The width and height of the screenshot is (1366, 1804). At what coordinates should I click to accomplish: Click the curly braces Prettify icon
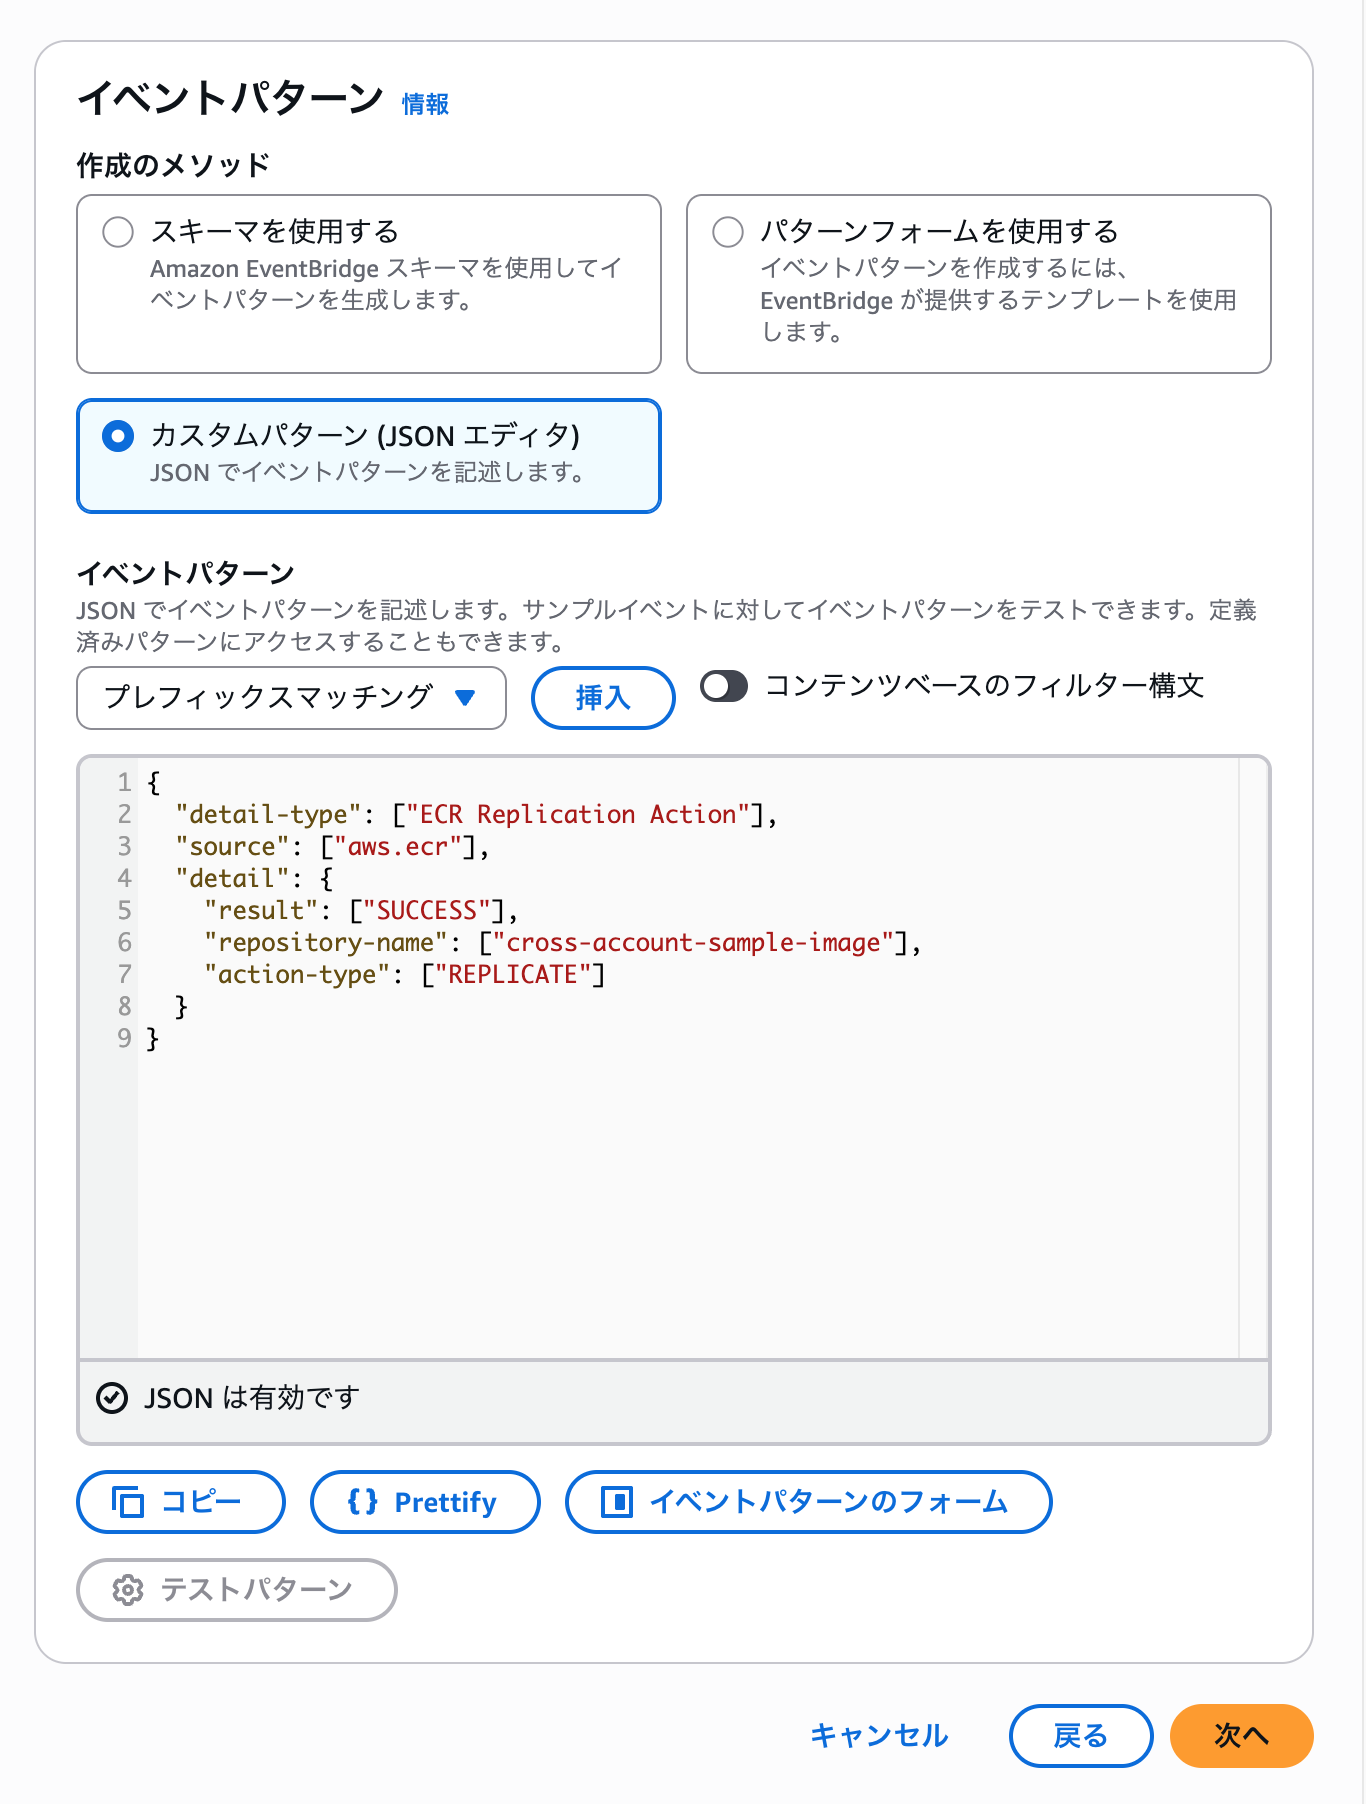(362, 1502)
